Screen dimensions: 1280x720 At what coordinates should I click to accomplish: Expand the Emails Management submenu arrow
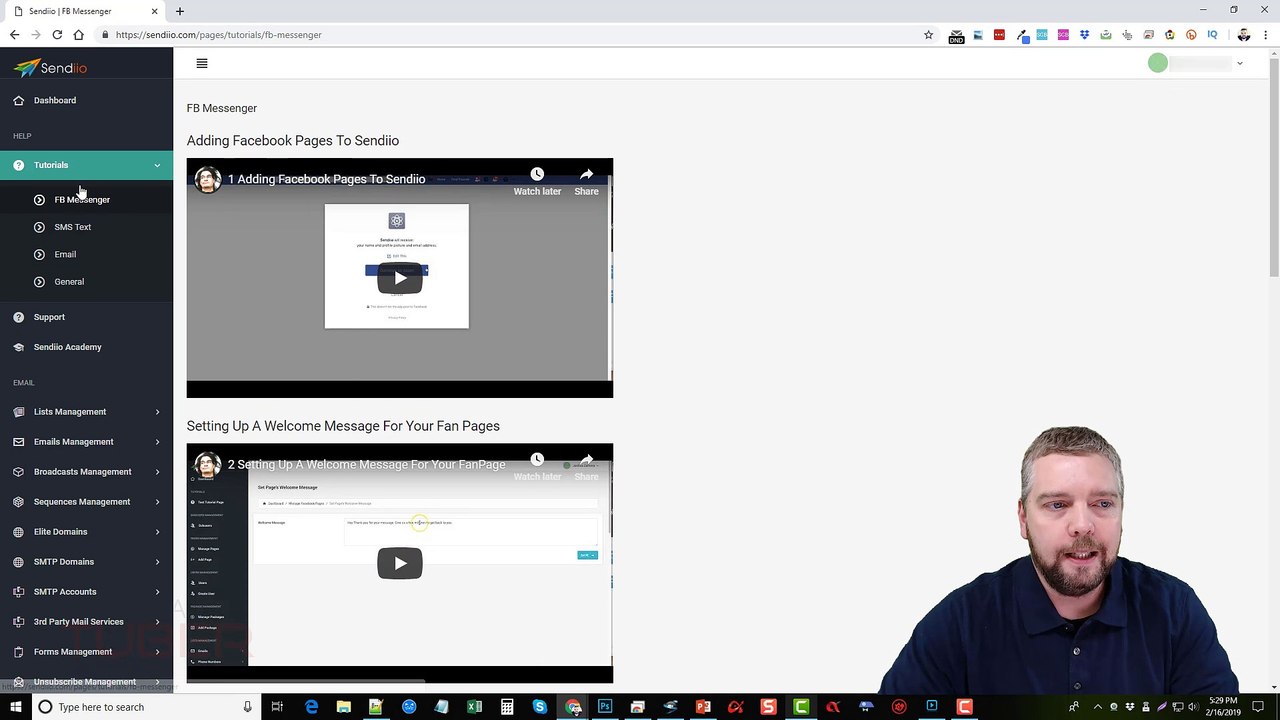click(x=157, y=442)
